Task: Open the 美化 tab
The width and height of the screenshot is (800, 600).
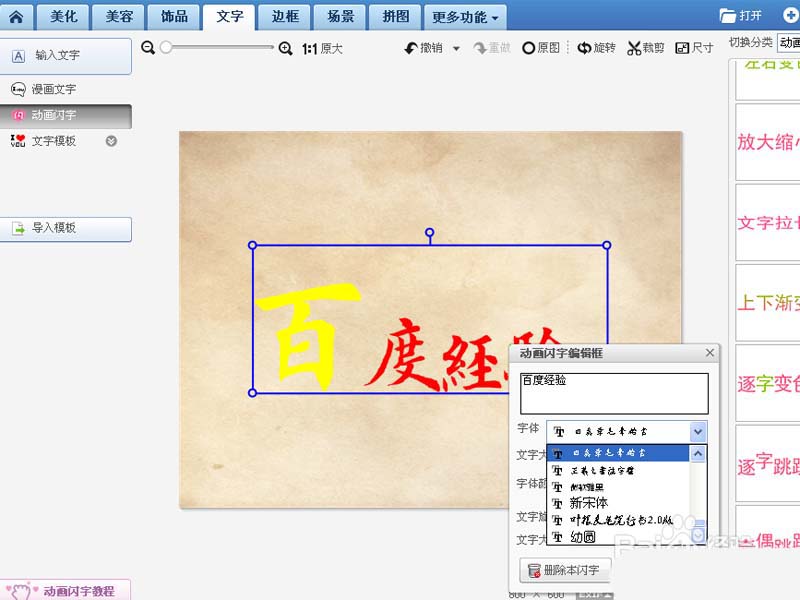Action: click(x=64, y=17)
